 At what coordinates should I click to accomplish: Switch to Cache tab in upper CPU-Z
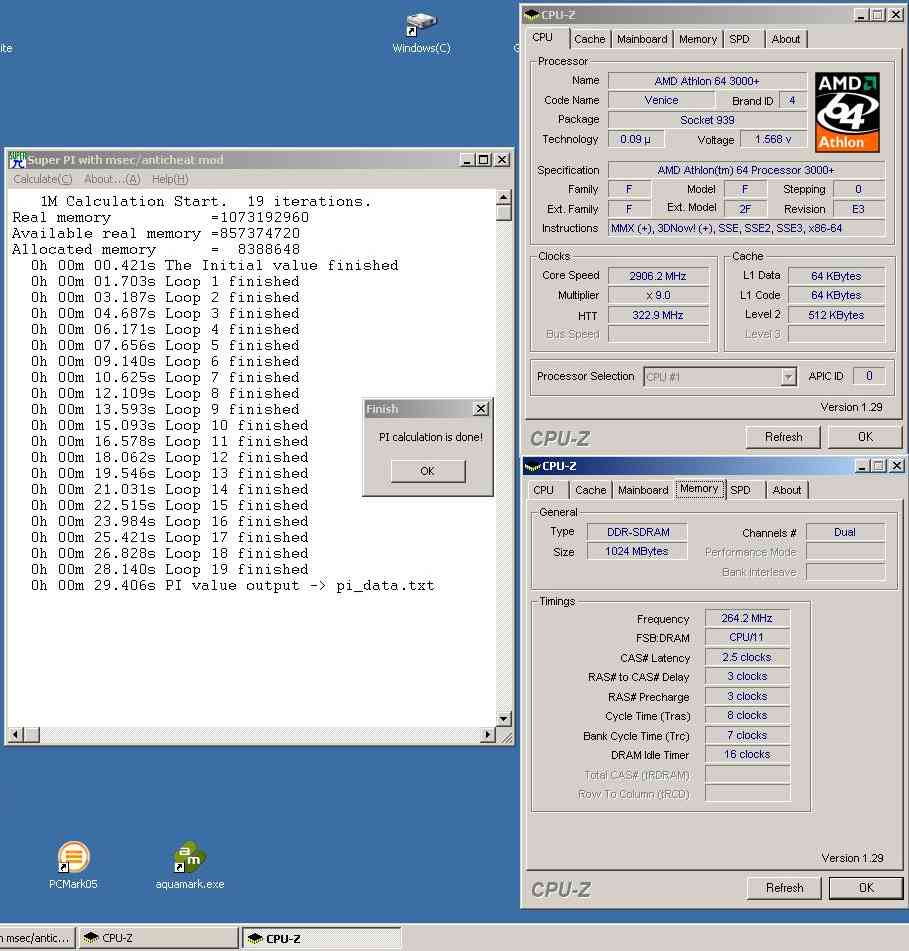coord(589,39)
